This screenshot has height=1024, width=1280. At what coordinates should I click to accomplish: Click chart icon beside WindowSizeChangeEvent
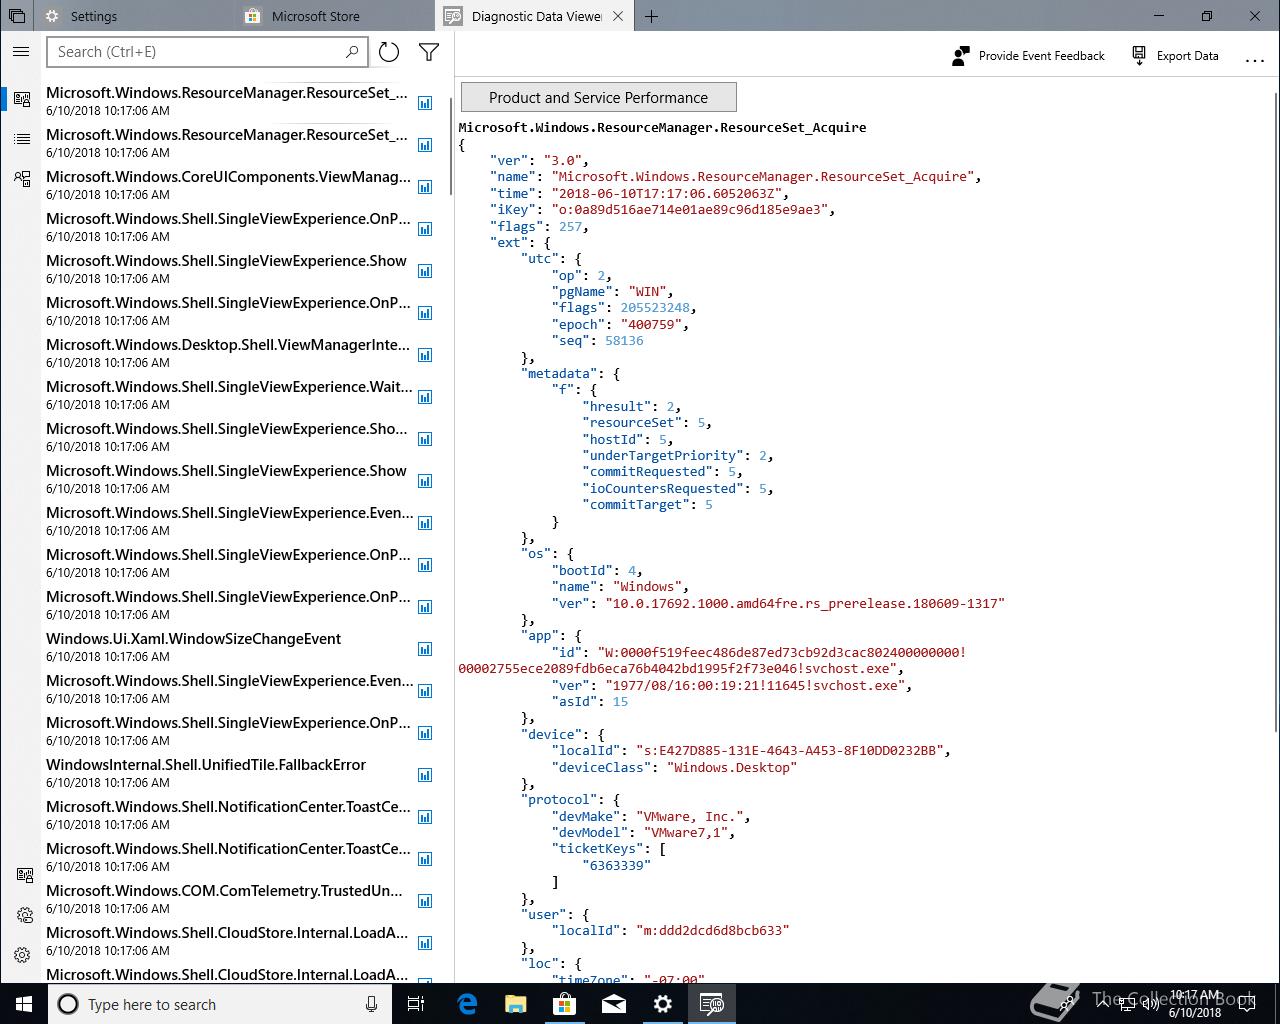click(425, 649)
